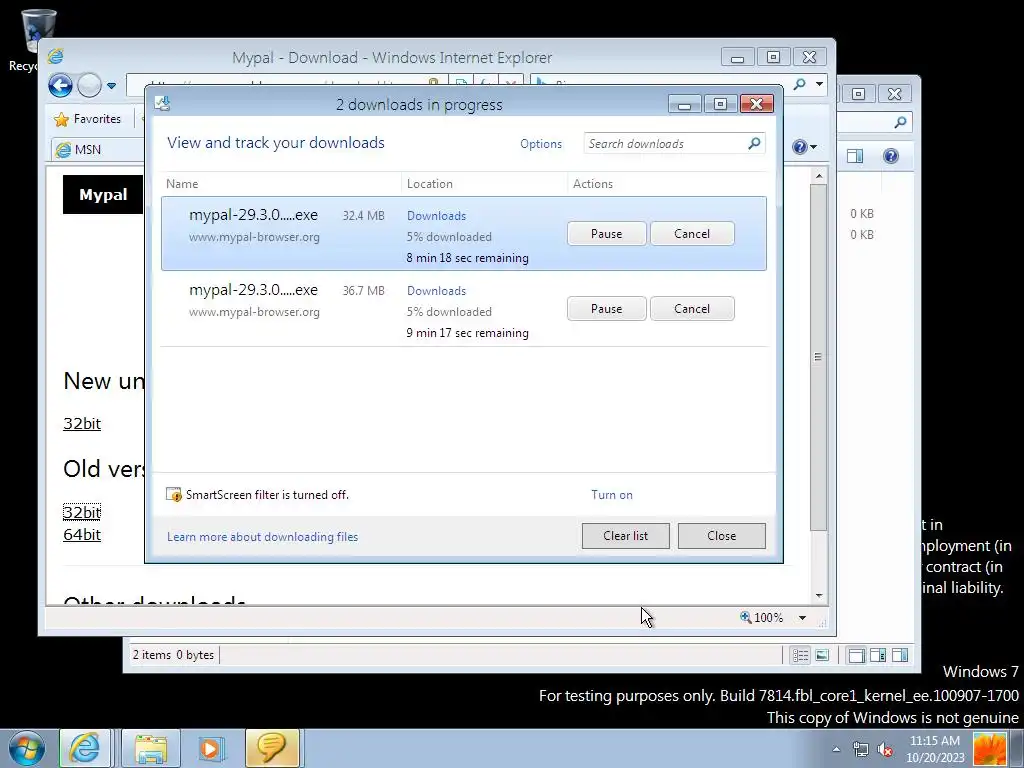Screen dimensions: 1024x768
Task: Toggle preview pane icon in Explorer window
Action: click(855, 156)
